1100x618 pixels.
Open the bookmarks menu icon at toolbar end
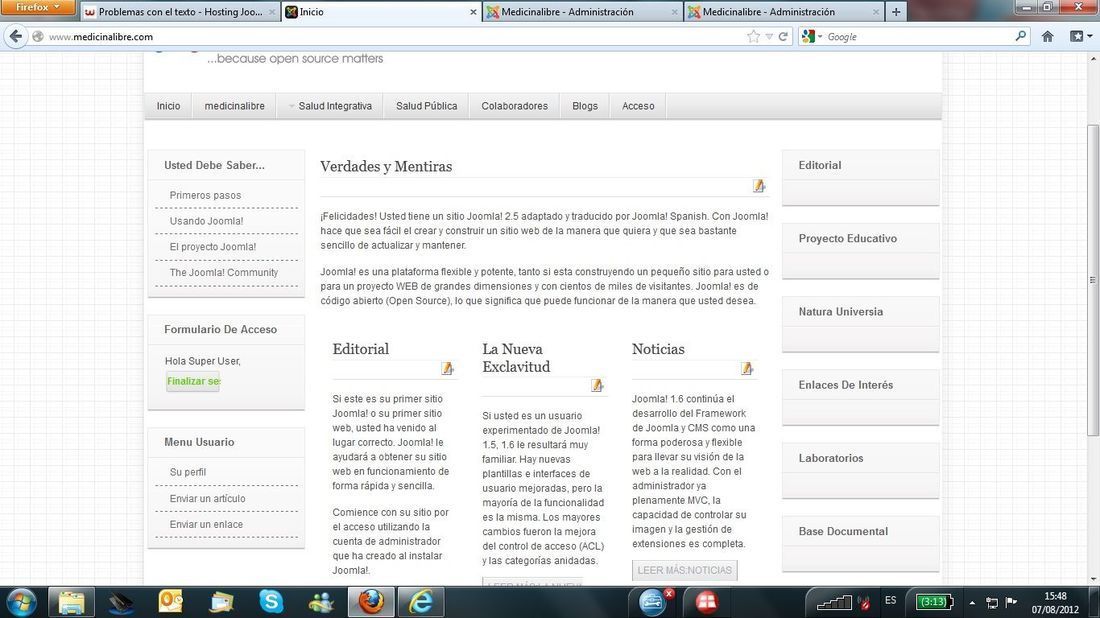point(1080,36)
